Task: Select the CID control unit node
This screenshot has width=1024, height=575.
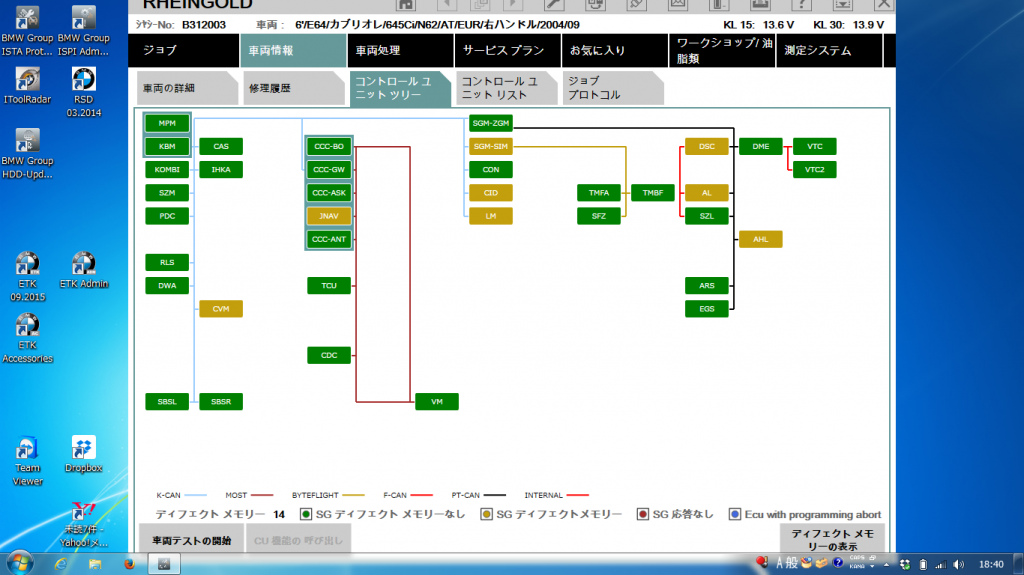Action: point(490,193)
